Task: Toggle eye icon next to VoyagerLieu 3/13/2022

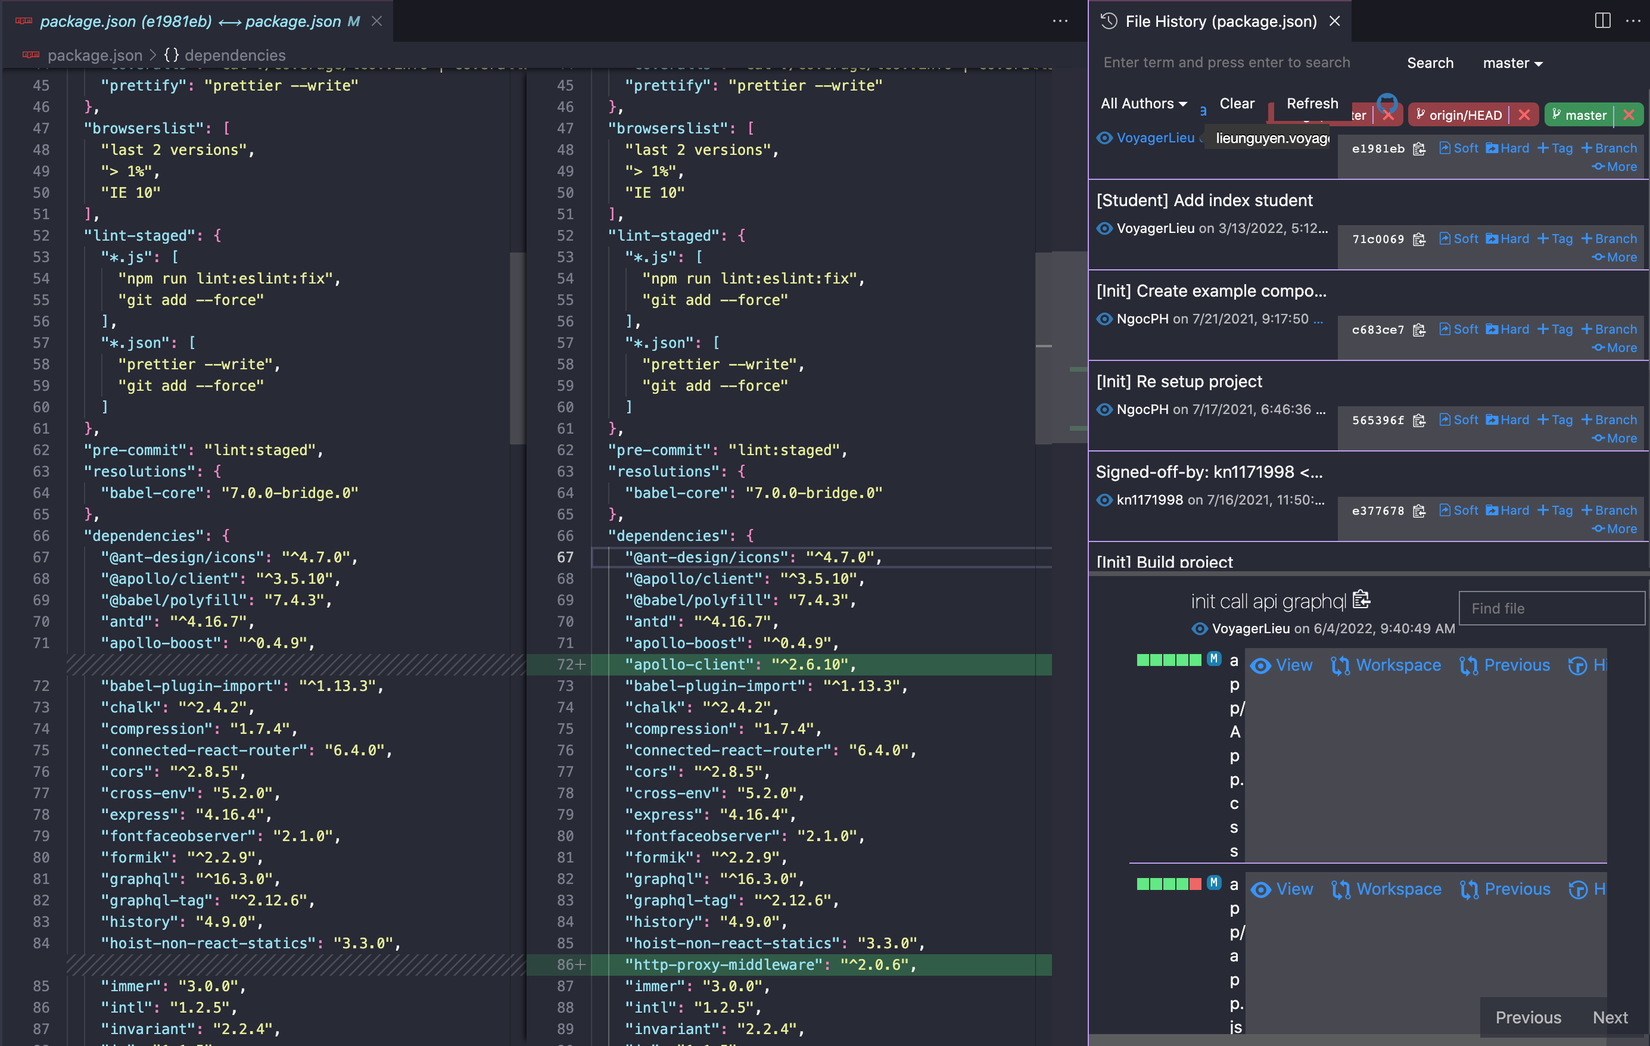Action: [1105, 228]
